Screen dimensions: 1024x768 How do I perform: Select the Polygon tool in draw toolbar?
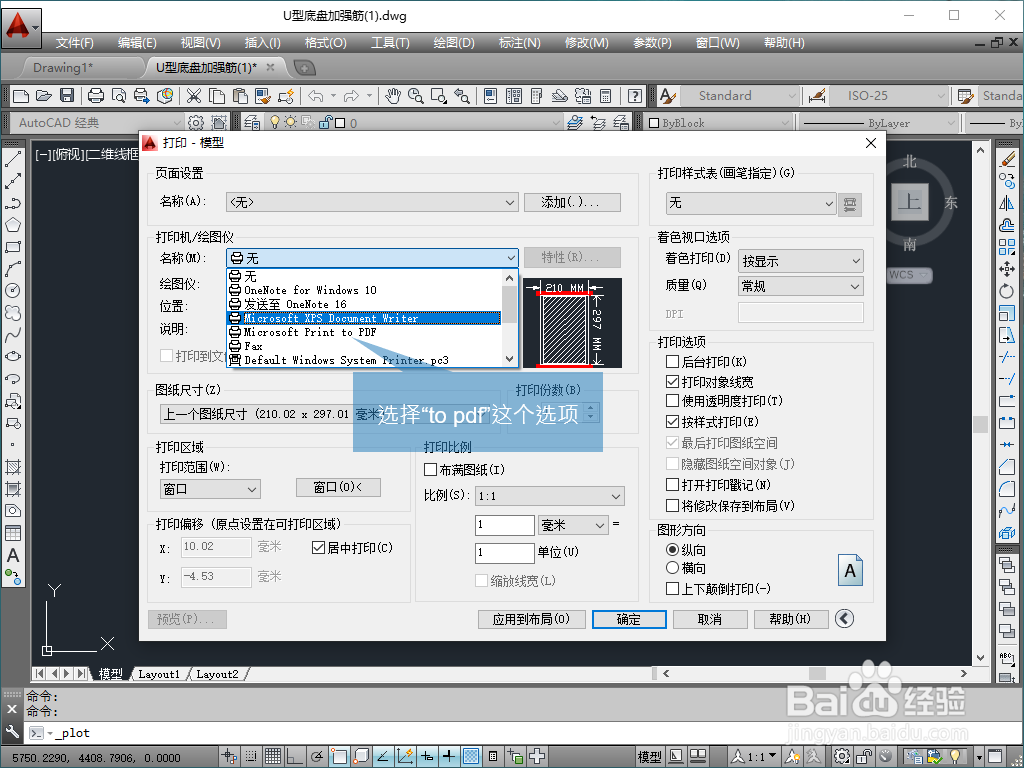pos(13,225)
